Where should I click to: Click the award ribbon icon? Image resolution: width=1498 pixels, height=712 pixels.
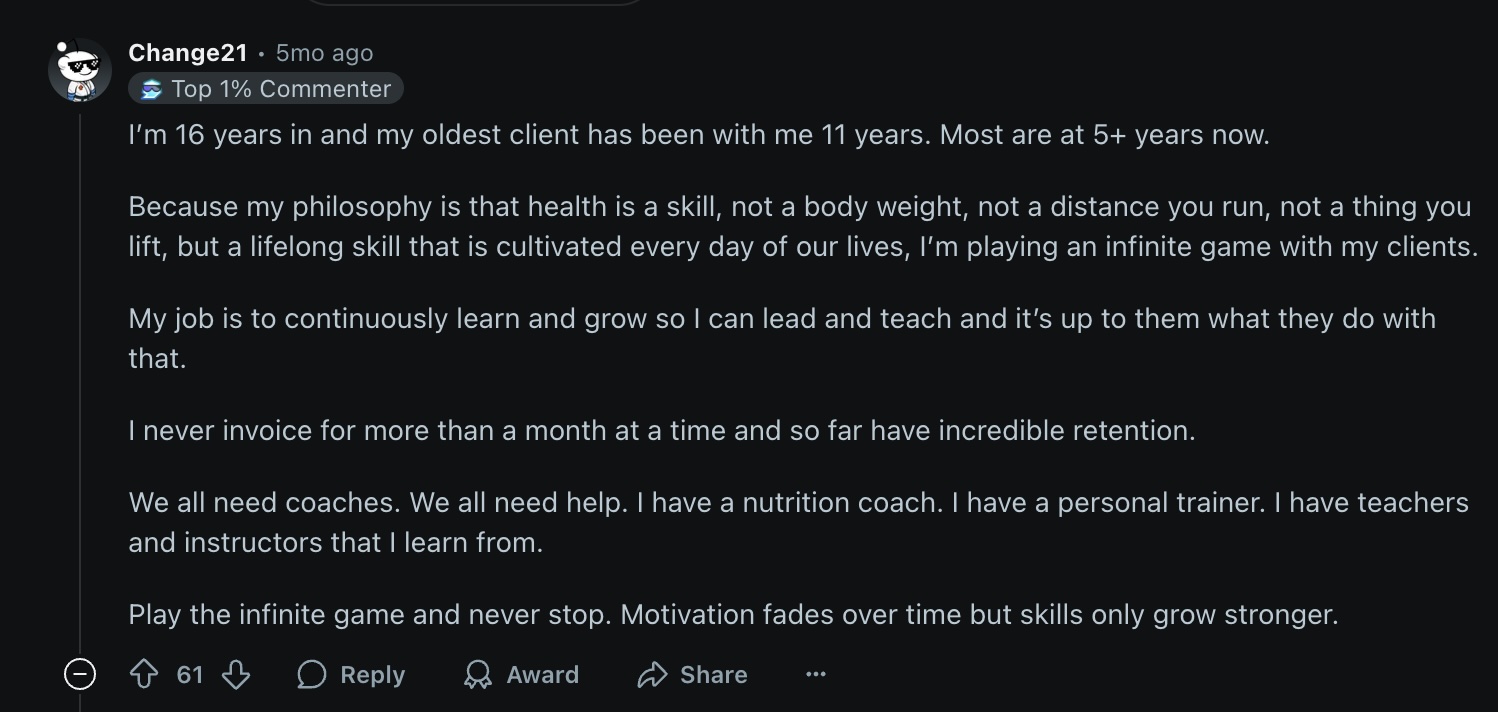(478, 675)
